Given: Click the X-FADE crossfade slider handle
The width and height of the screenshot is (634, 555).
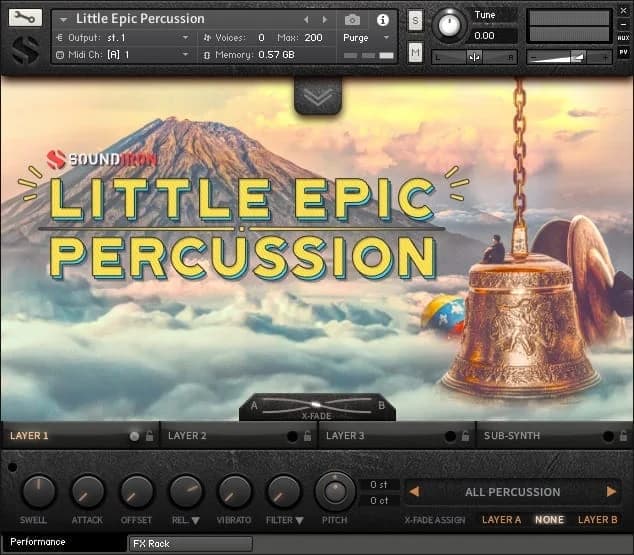Looking at the screenshot, I should [x=315, y=405].
